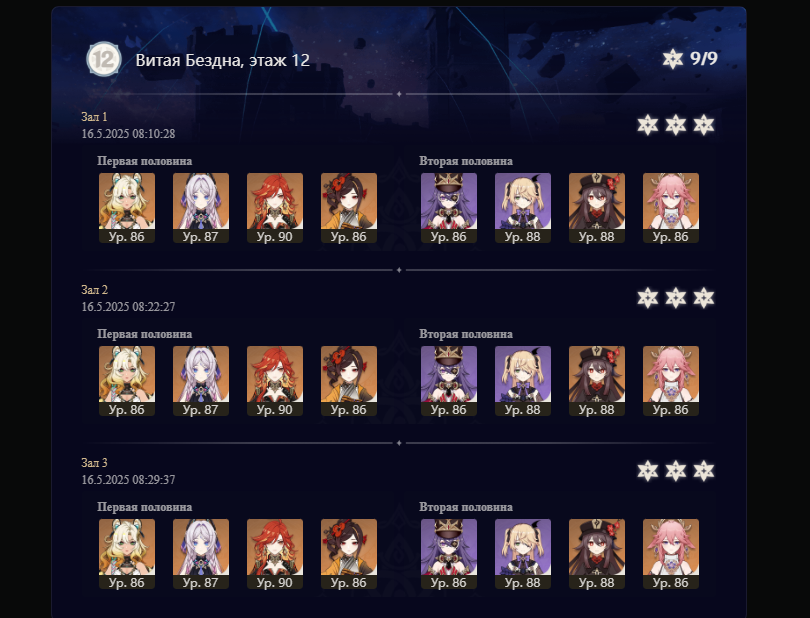Click Вторая половина label in Зал 3
Screen dimensions: 810x618
[x=466, y=507]
